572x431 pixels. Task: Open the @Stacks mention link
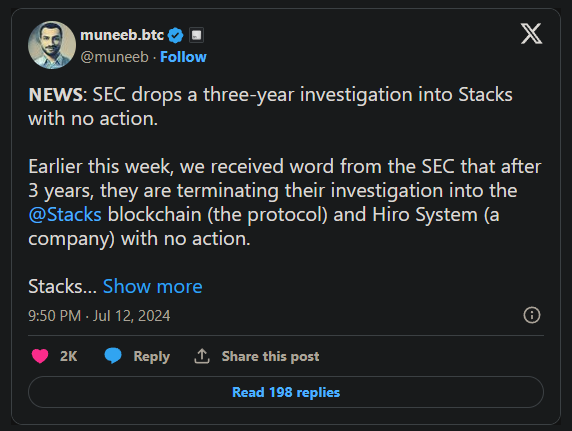[65, 215]
